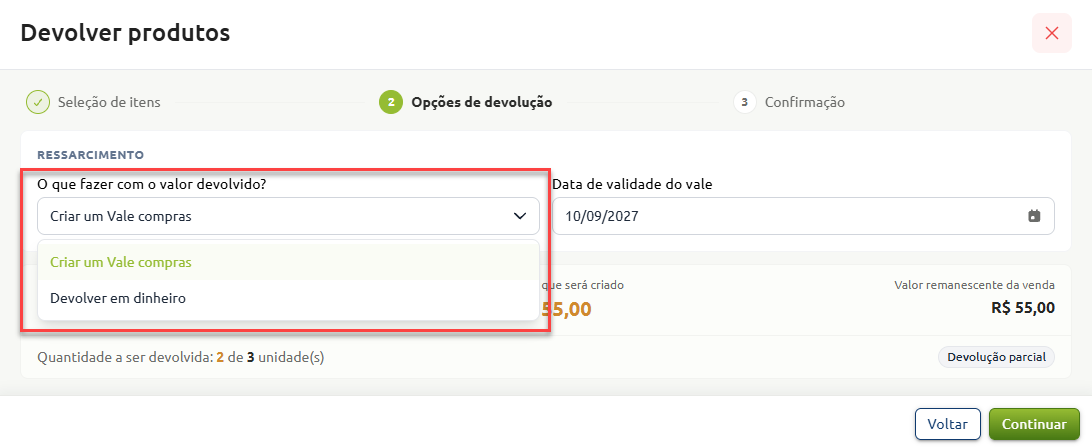Image resolution: width=1092 pixels, height=448 pixels.
Task: Close the Devolver produtos dialog
Action: (1052, 33)
